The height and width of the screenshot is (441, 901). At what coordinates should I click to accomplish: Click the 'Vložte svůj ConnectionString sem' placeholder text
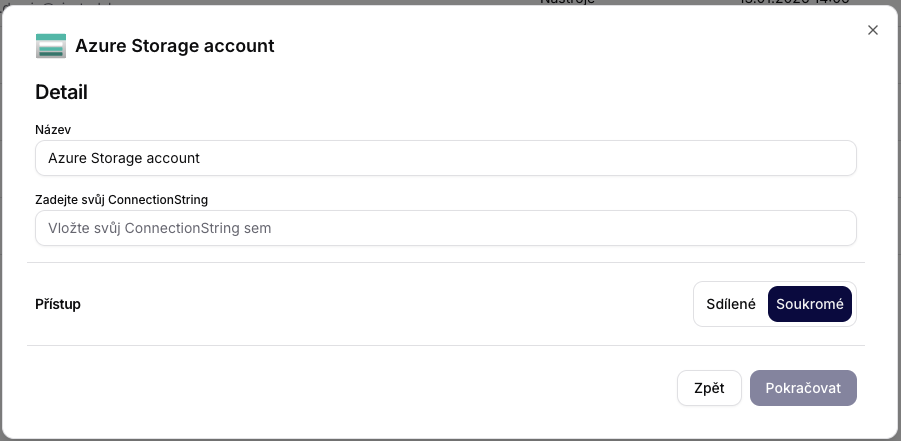160,228
